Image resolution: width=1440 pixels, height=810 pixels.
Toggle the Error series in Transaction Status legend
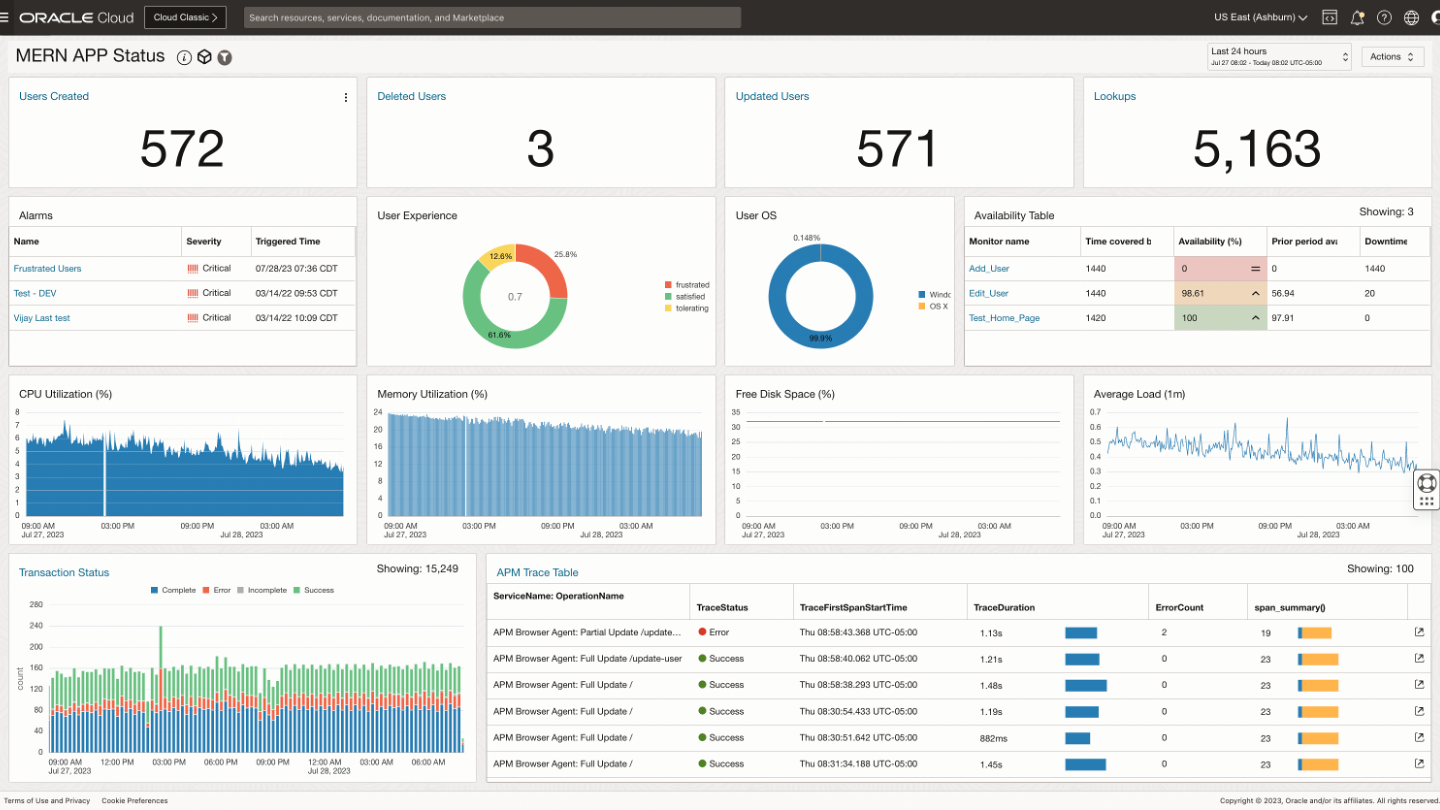click(218, 590)
